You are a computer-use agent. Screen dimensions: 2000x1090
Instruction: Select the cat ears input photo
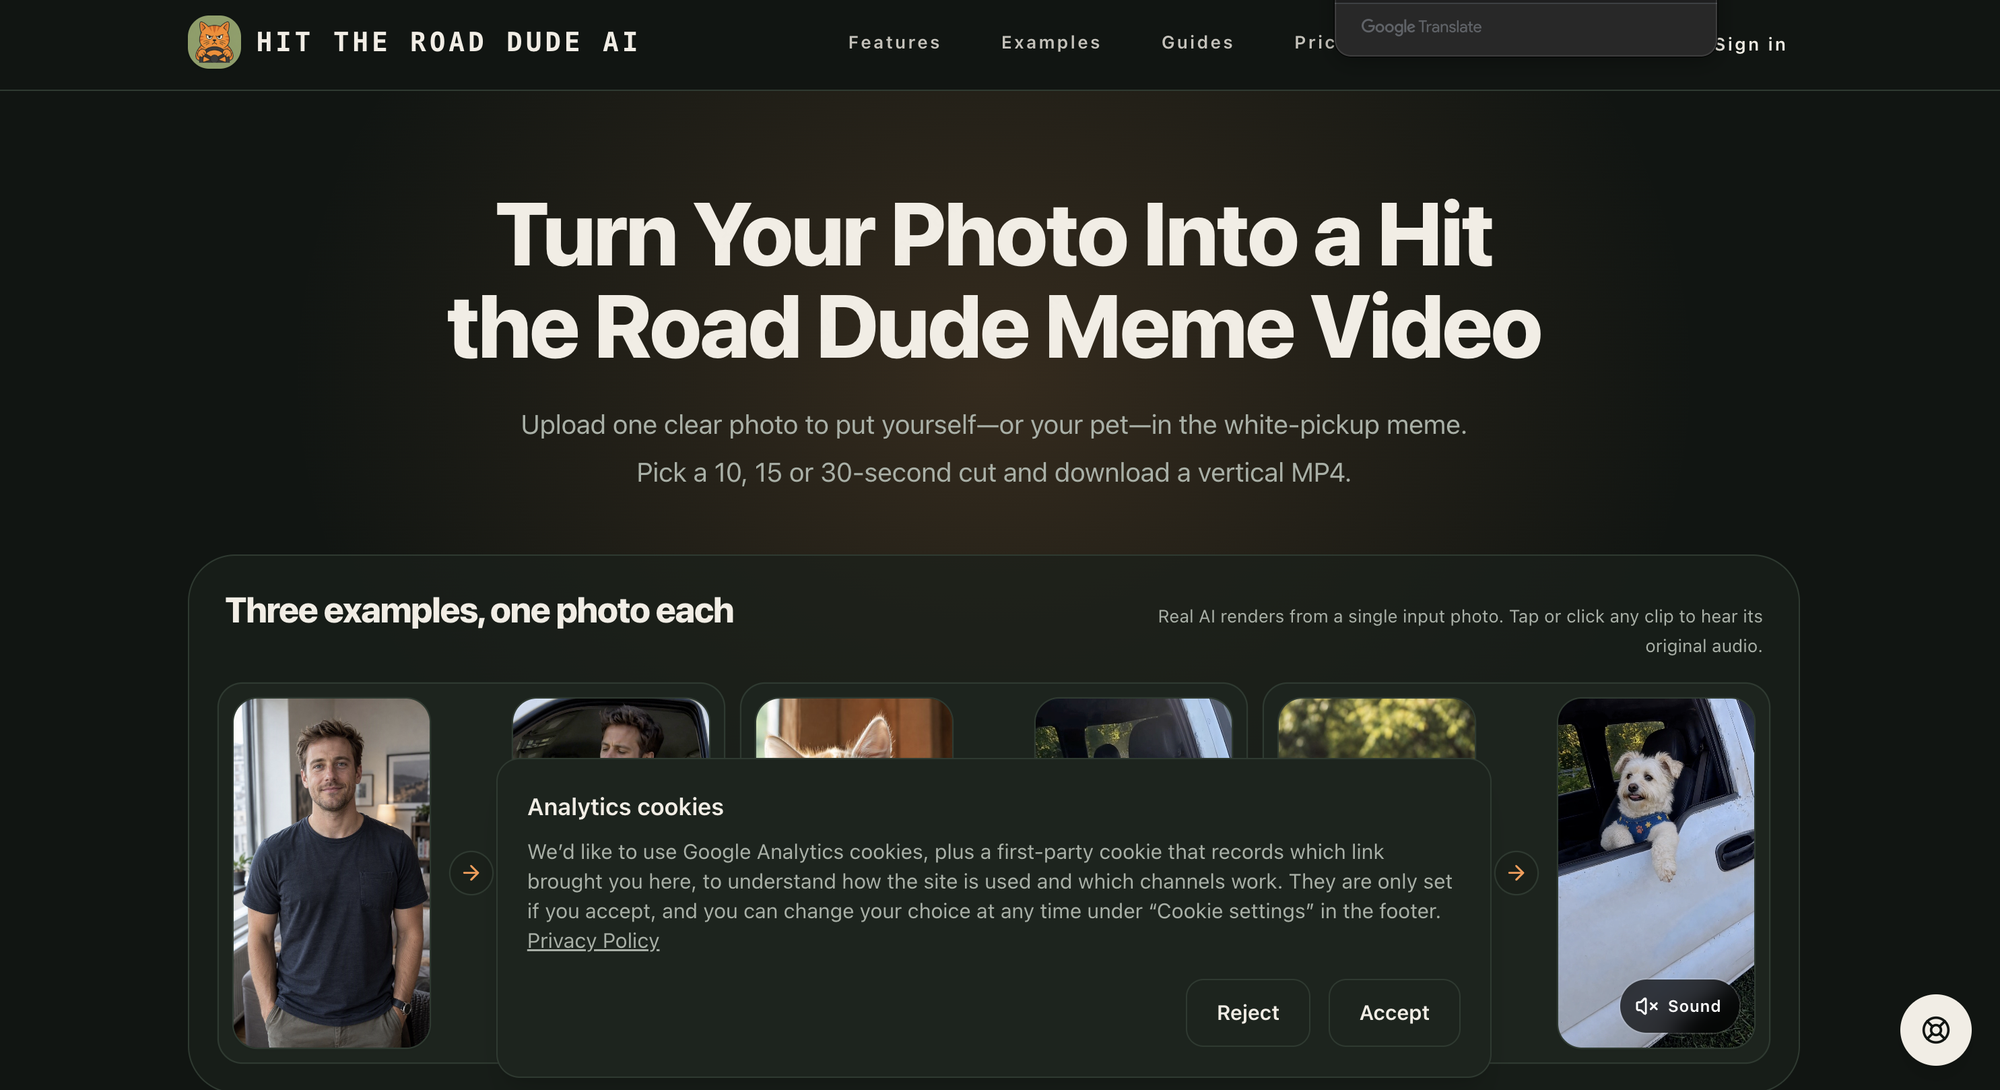(854, 728)
